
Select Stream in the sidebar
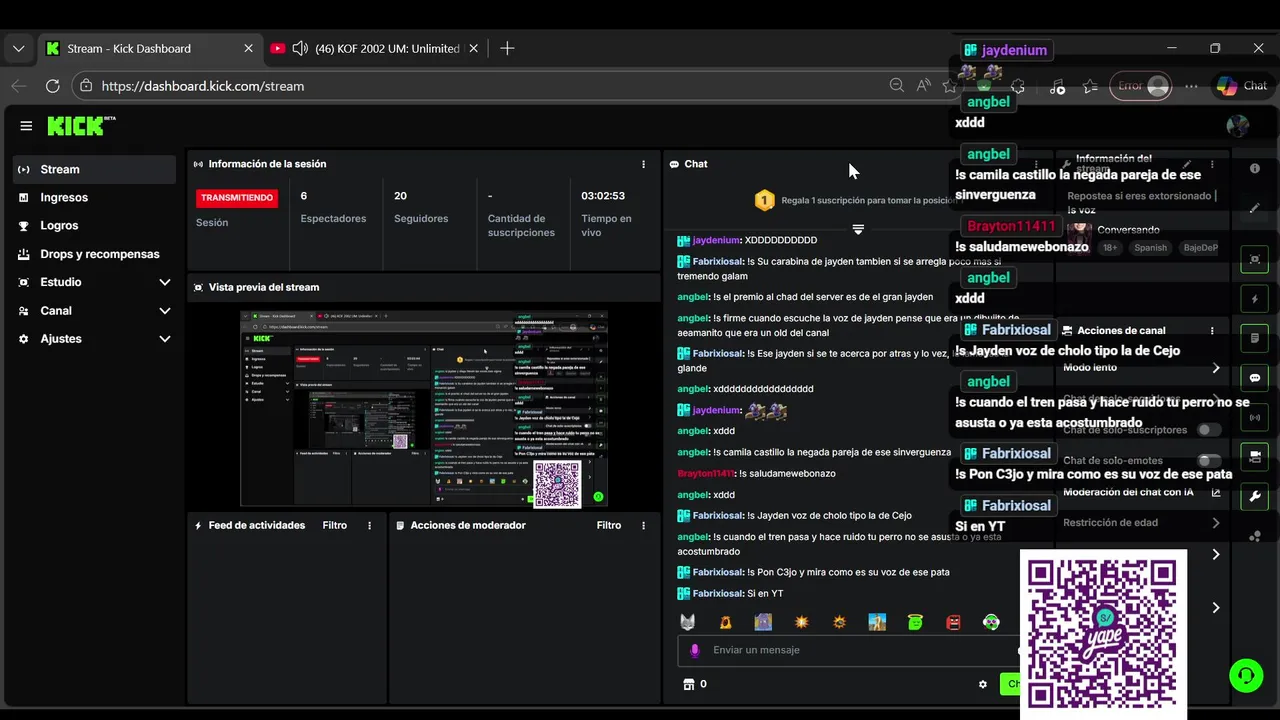95,169
